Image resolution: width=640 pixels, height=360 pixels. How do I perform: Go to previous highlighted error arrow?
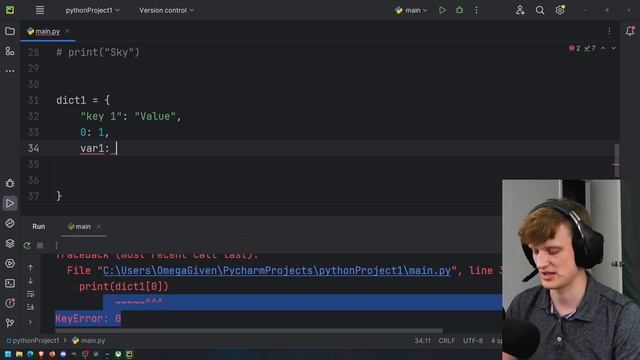603,48
